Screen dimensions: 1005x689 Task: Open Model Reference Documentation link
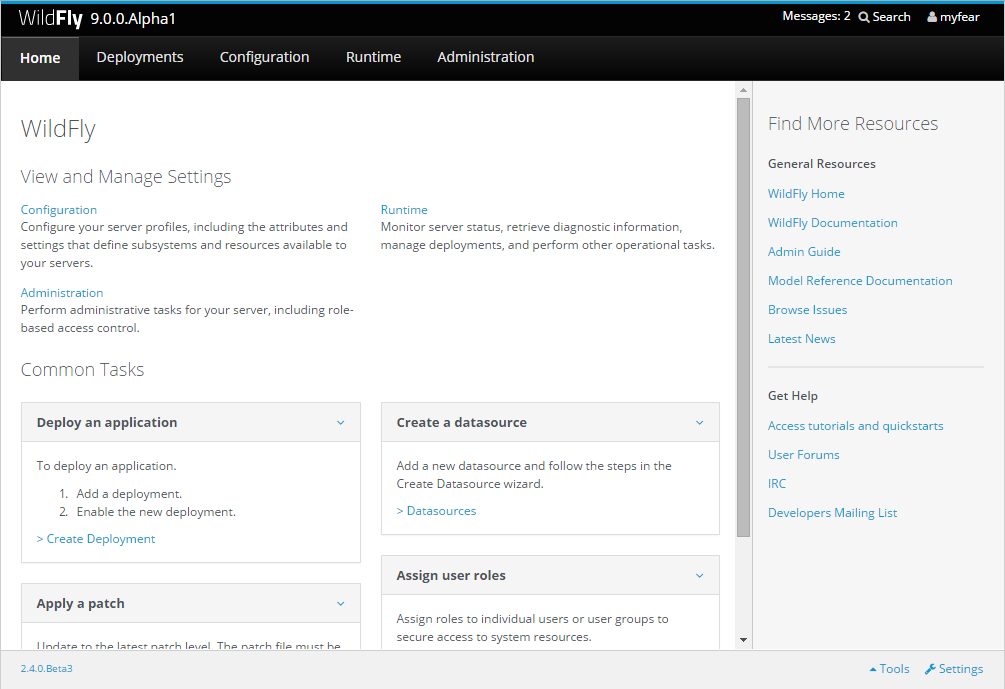(860, 281)
